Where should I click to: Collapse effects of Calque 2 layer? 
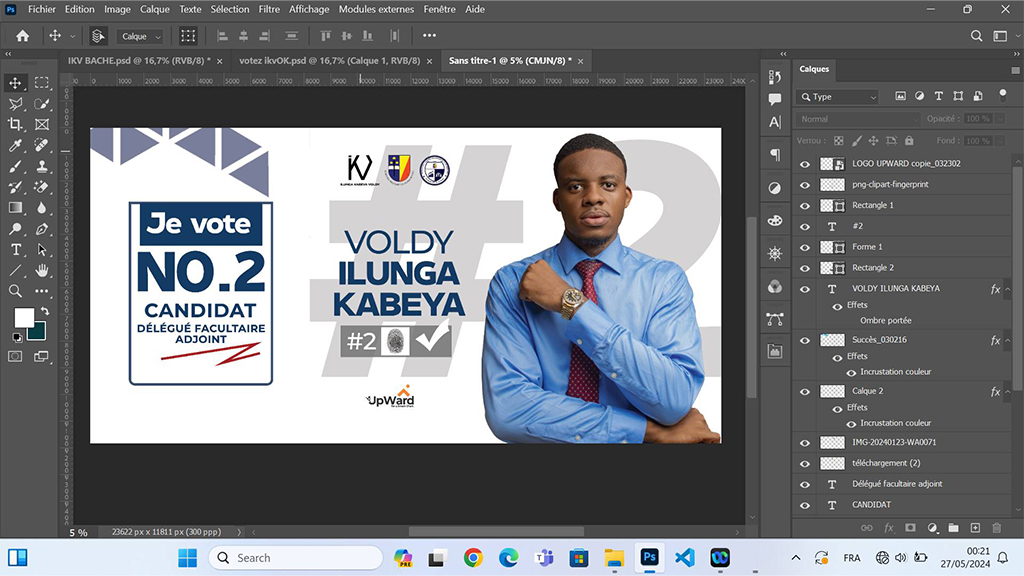(1008, 392)
